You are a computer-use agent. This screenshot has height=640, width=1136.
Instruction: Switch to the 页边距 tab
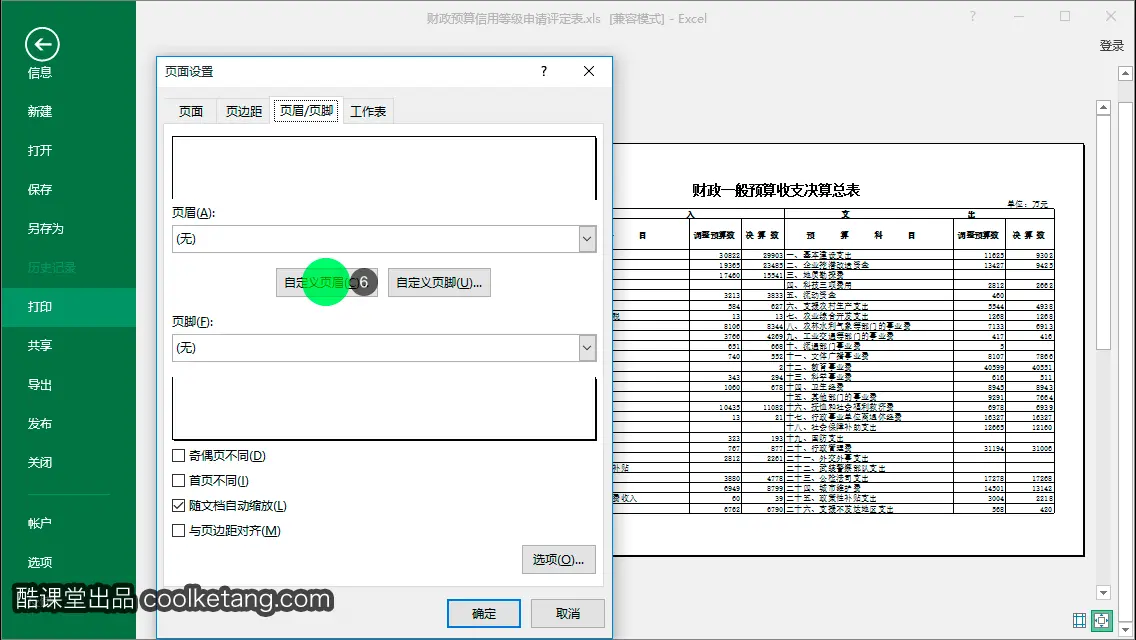(x=243, y=111)
